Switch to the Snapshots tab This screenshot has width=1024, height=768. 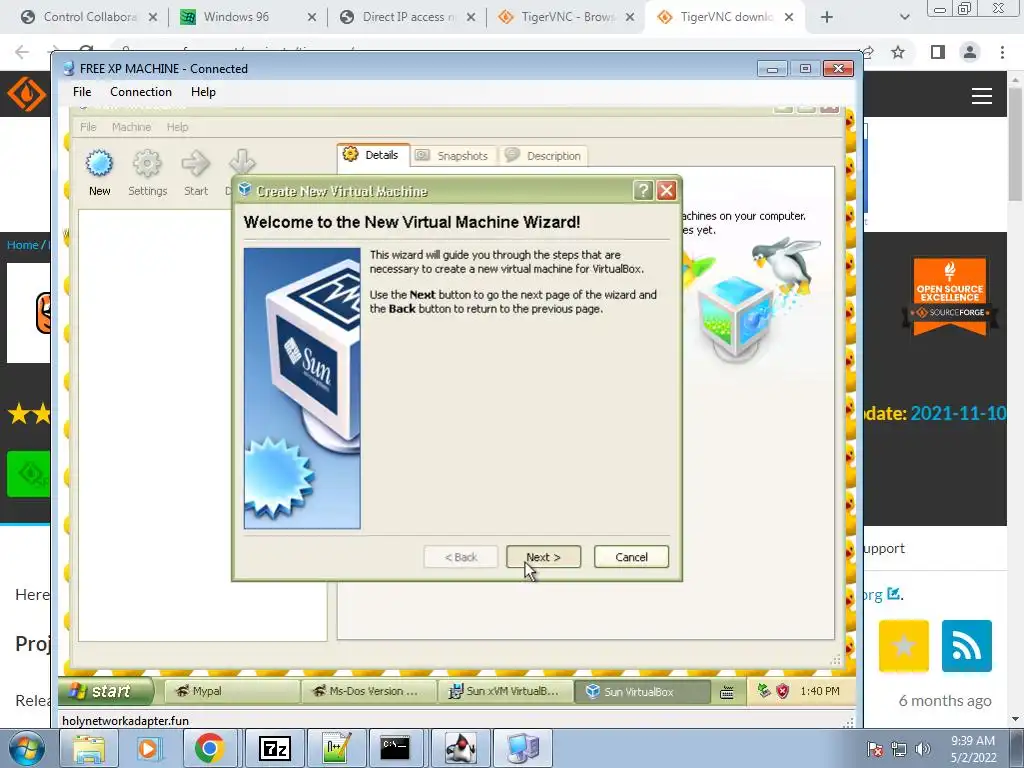(x=453, y=155)
